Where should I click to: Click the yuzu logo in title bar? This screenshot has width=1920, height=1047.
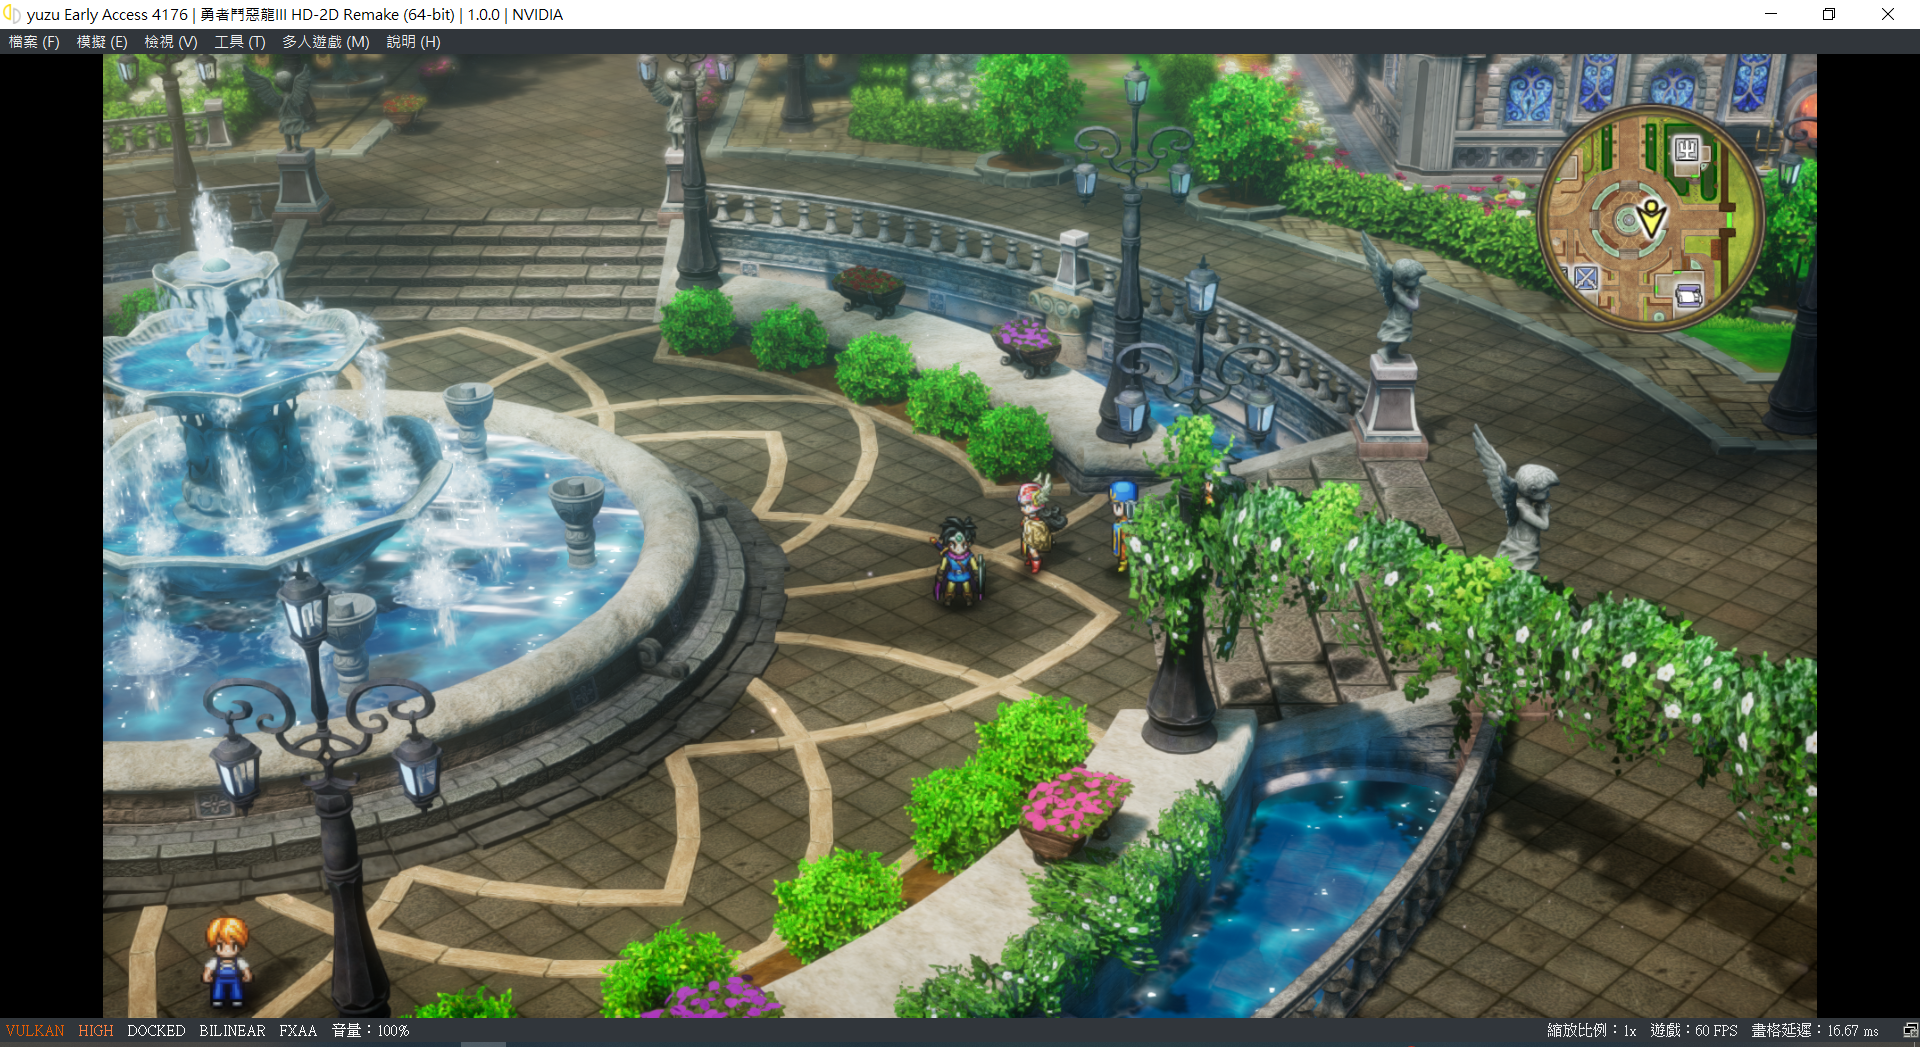12,14
